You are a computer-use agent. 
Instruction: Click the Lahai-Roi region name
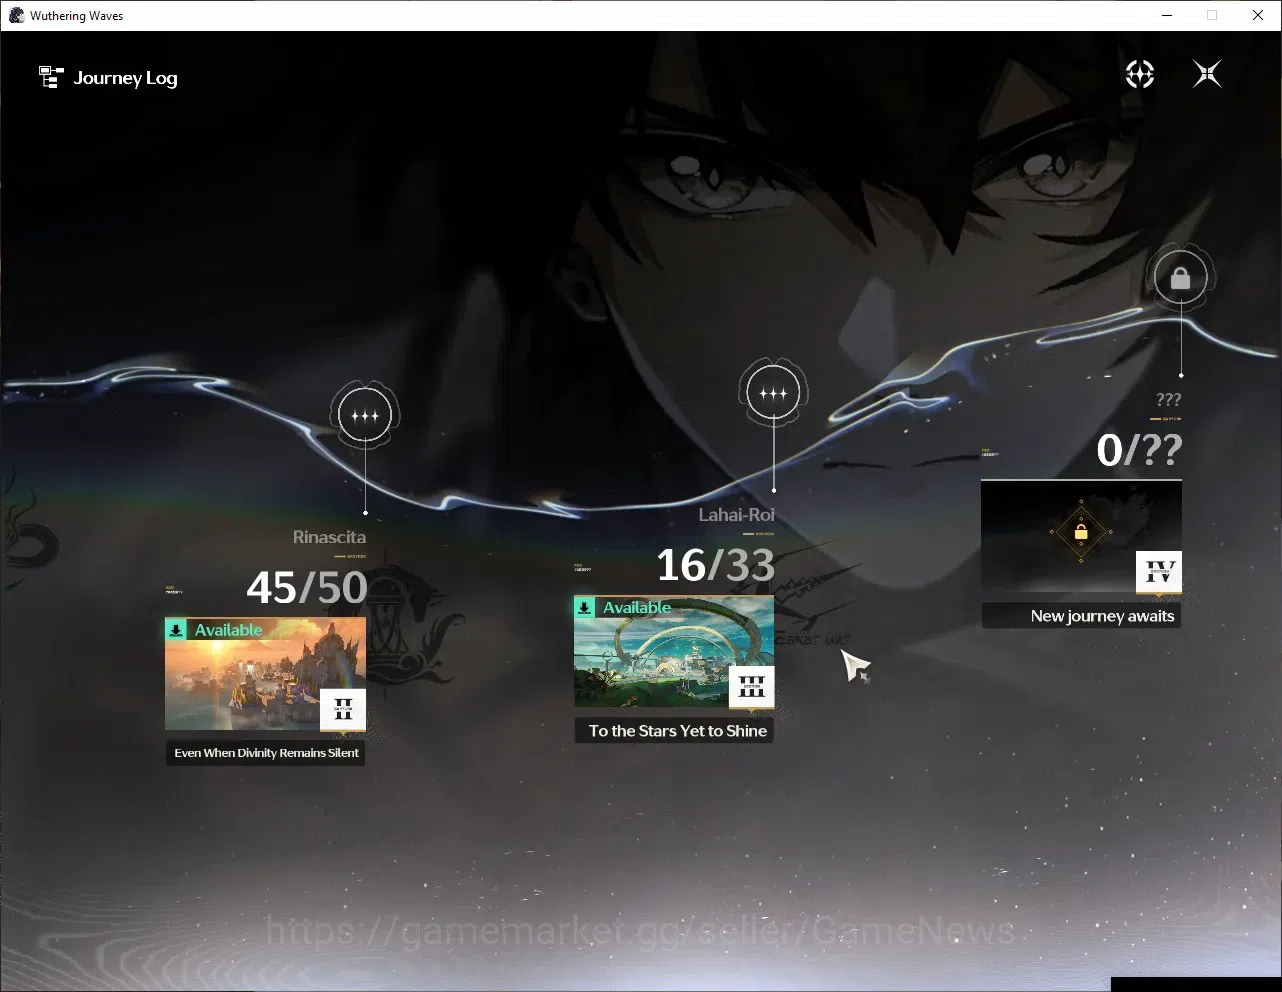tap(737, 515)
